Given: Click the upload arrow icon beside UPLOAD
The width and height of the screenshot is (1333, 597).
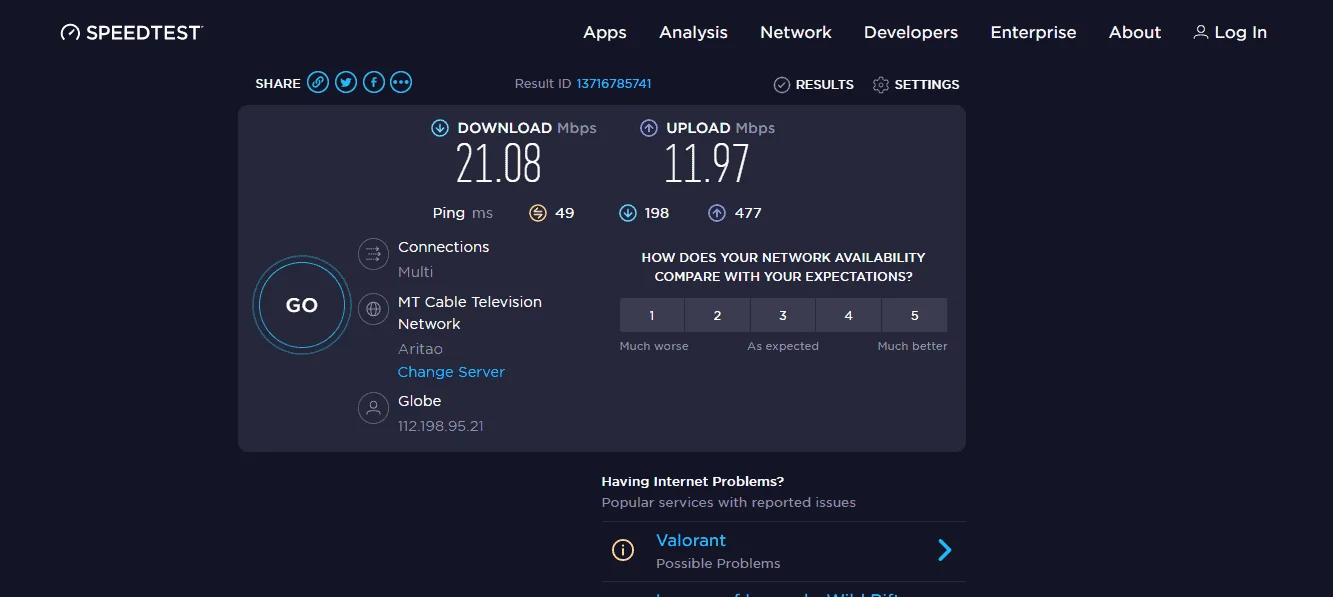Looking at the screenshot, I should pos(649,128).
